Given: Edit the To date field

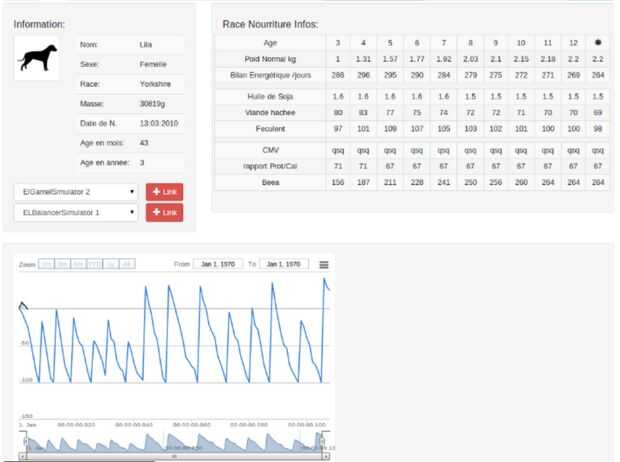Looking at the screenshot, I should (284, 264).
